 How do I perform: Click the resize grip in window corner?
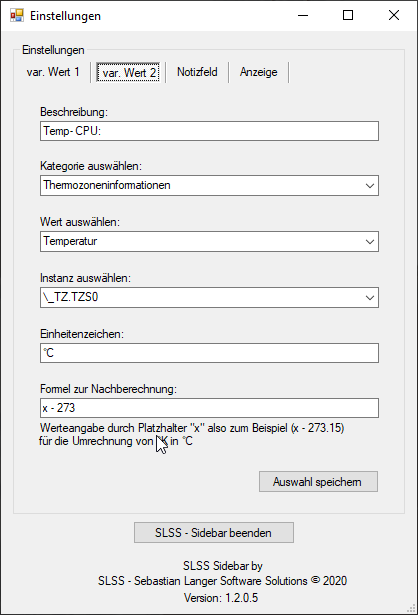click(x=412, y=609)
